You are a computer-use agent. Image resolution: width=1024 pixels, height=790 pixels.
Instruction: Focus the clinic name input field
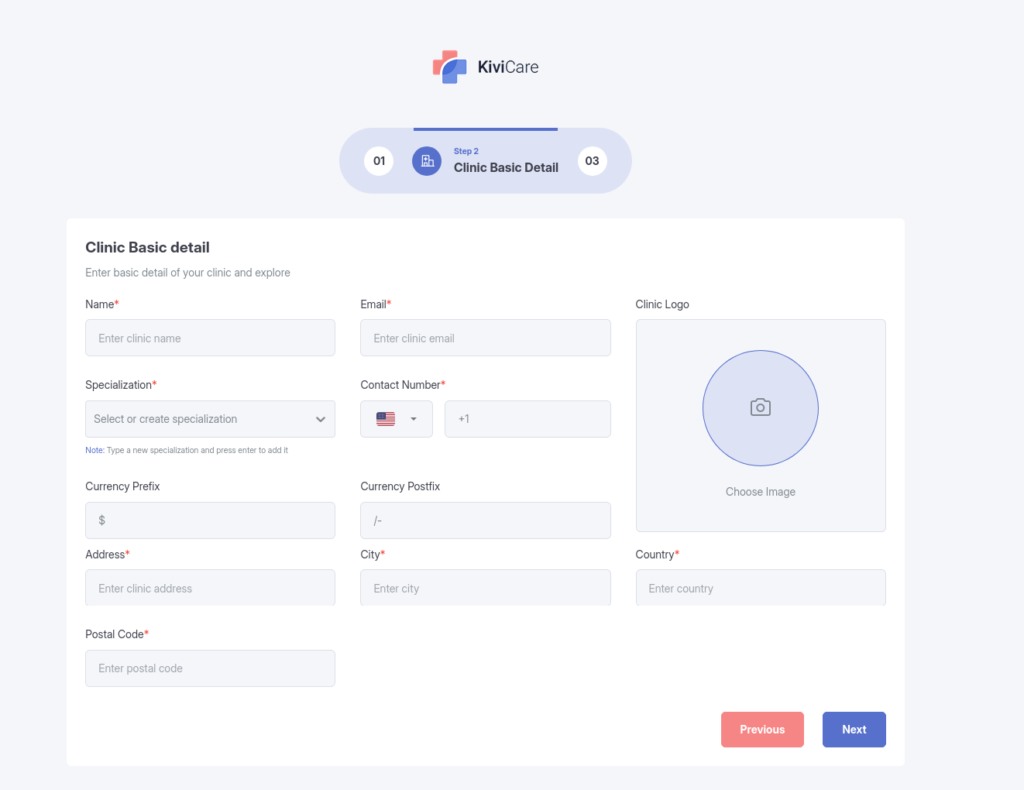click(210, 338)
